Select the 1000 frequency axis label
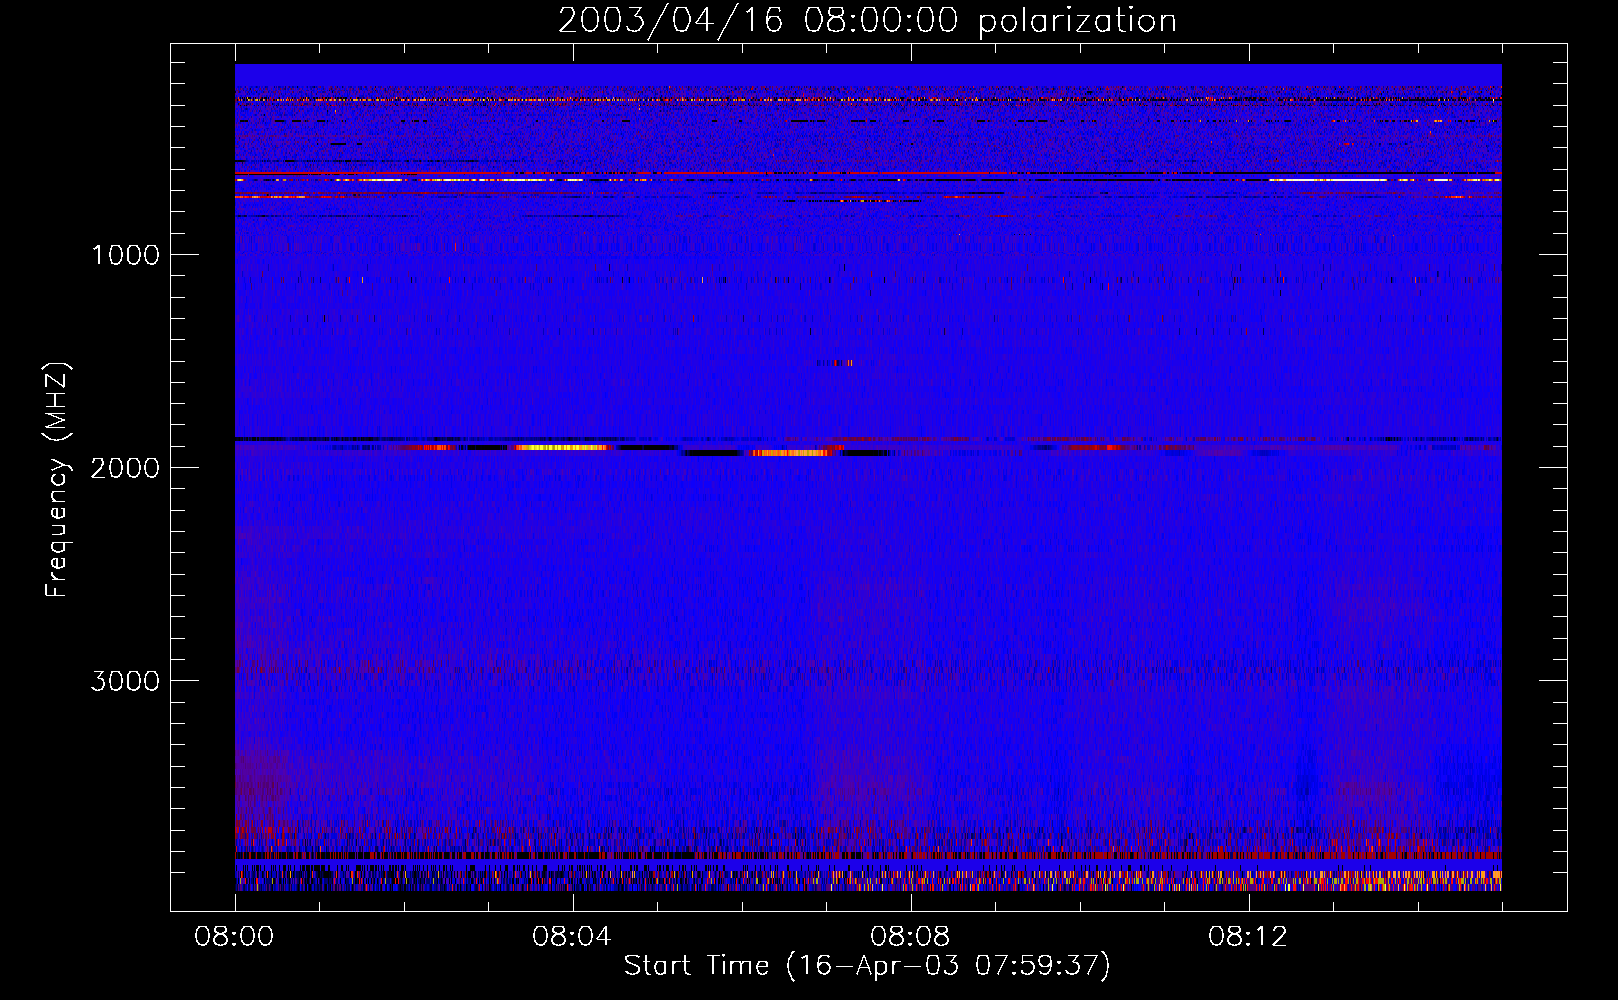The image size is (1618, 1000). coord(125,255)
